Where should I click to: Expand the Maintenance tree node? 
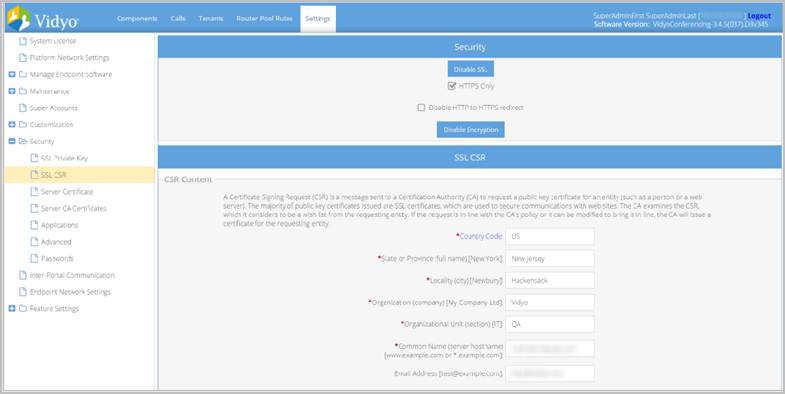12,91
